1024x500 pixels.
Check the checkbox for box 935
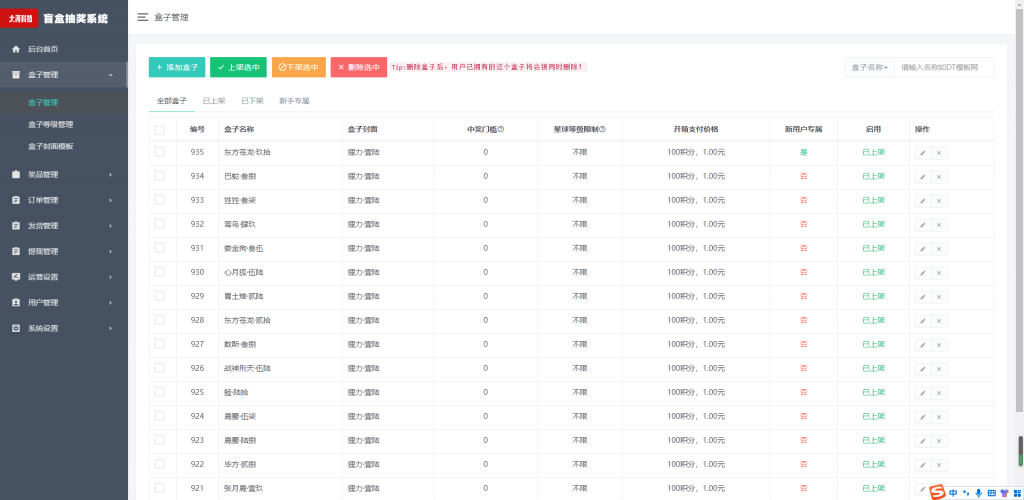(x=159, y=152)
